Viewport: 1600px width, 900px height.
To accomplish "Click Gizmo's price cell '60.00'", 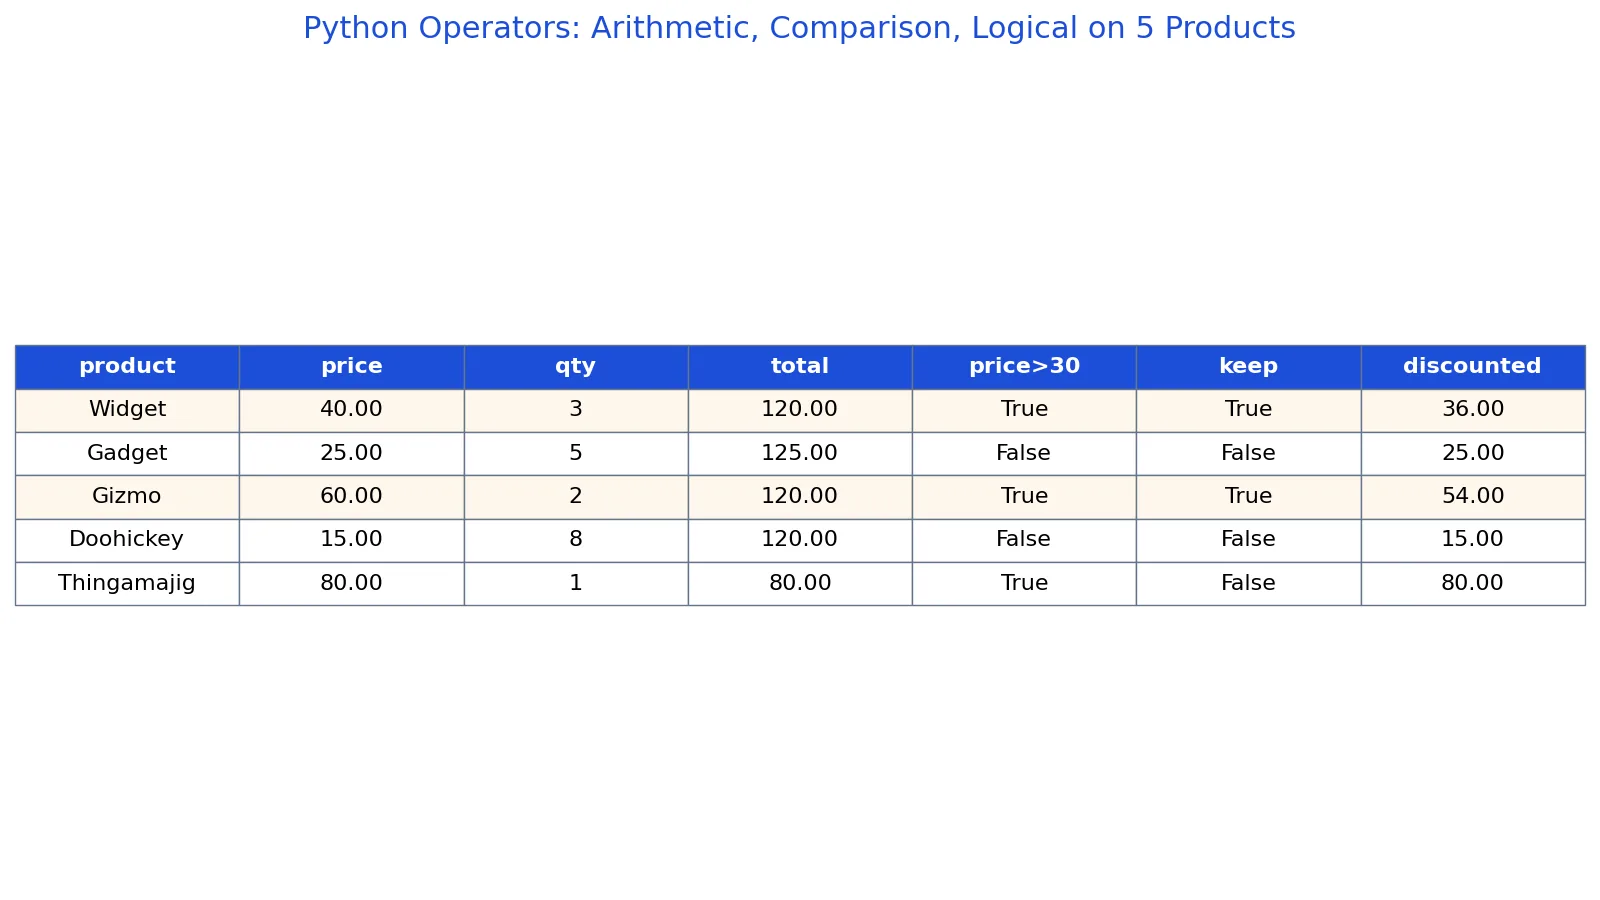I will [x=351, y=497].
